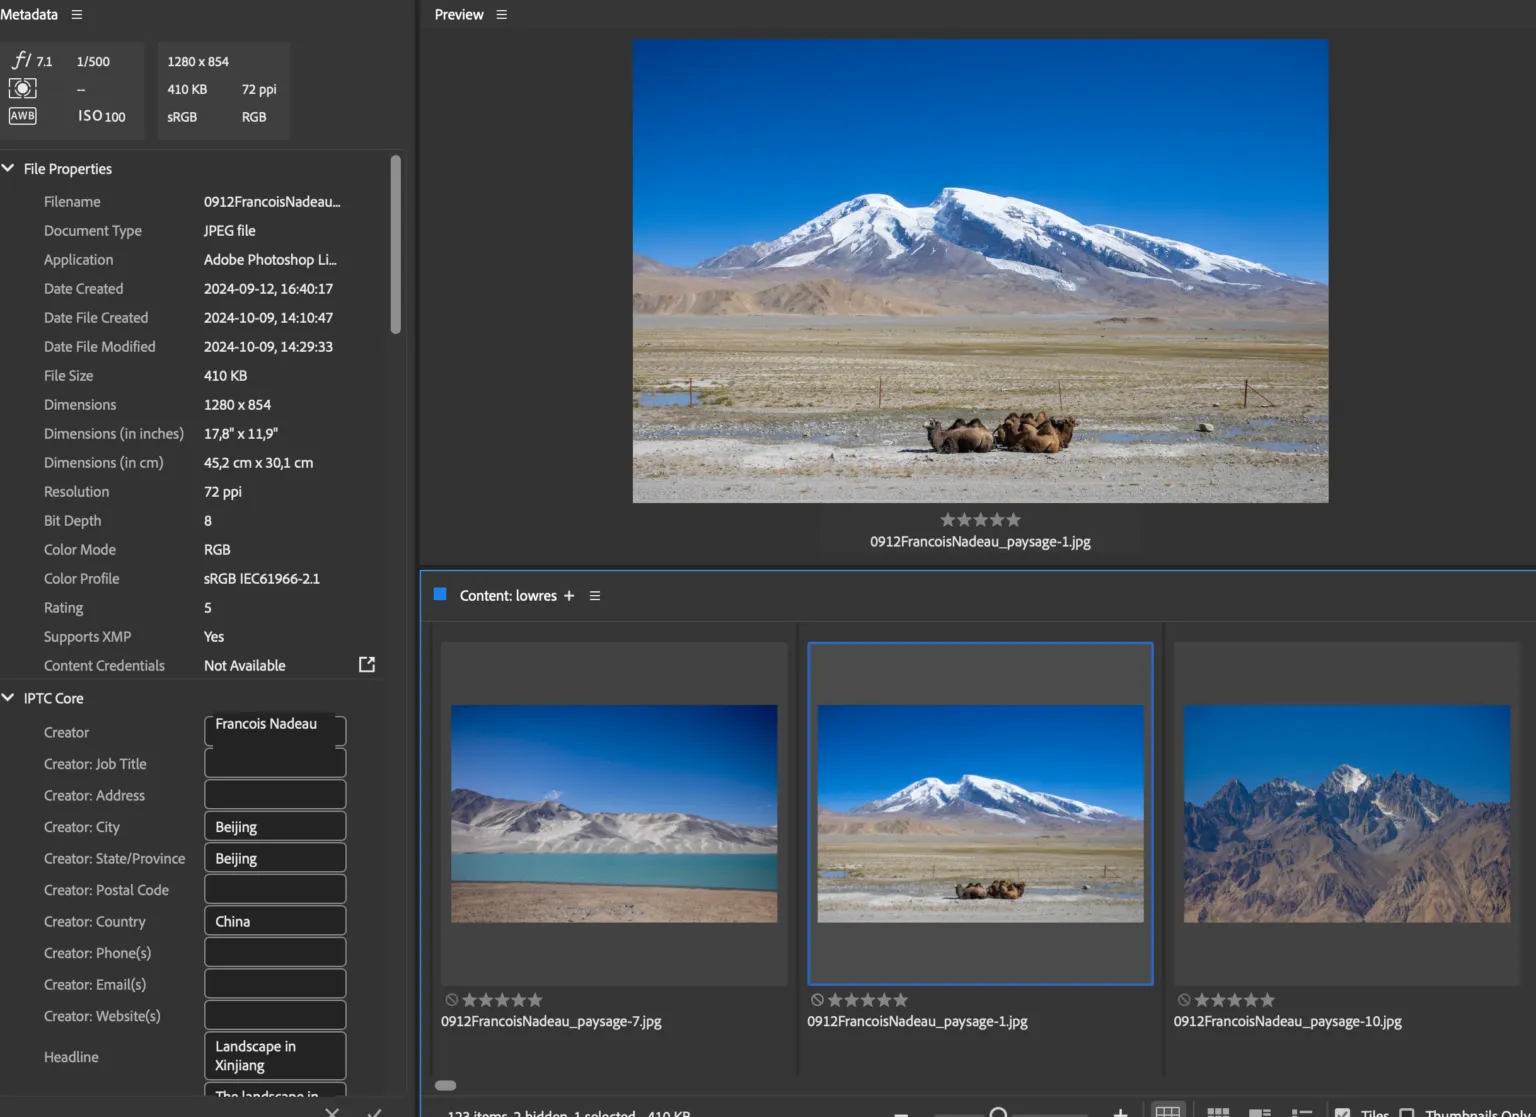Image resolution: width=1536 pixels, height=1117 pixels.
Task: Toggle the Tiles checkbox
Action: pos(1343,1112)
